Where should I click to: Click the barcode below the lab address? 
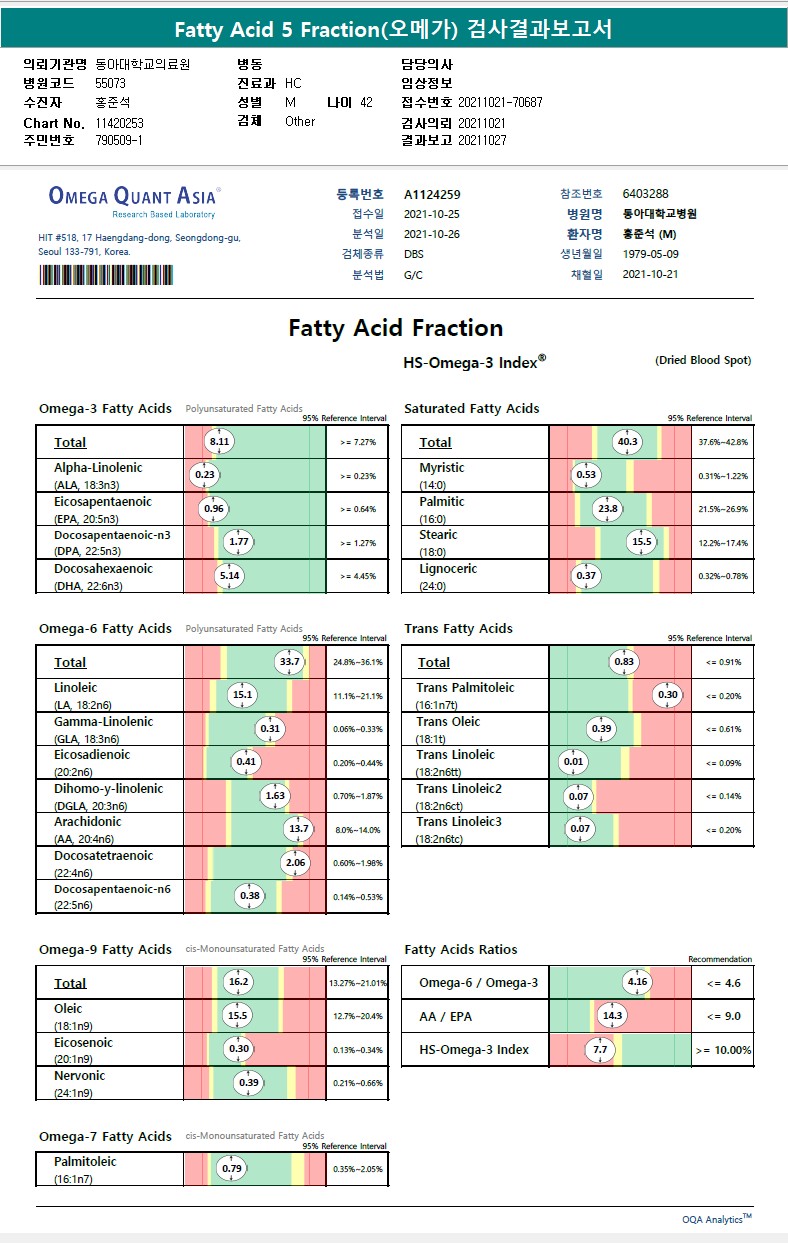tap(106, 276)
